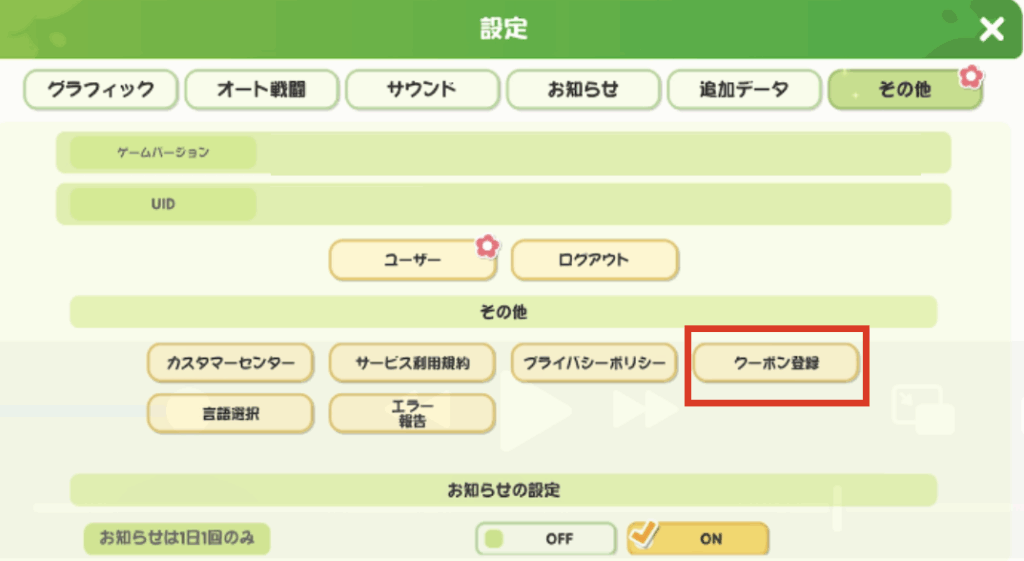Open クーポン登録 coupon registration
1024x561 pixels.
(x=776, y=364)
